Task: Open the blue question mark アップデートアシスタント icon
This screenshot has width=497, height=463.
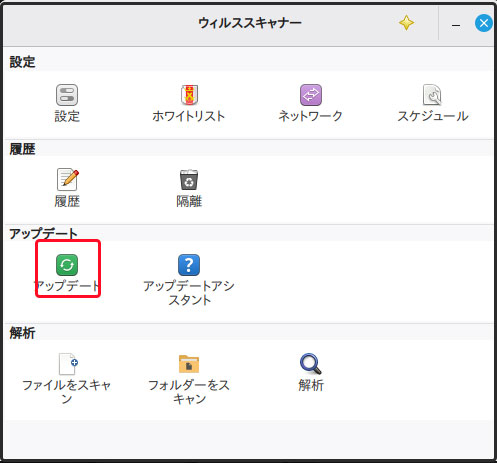Action: [x=189, y=265]
